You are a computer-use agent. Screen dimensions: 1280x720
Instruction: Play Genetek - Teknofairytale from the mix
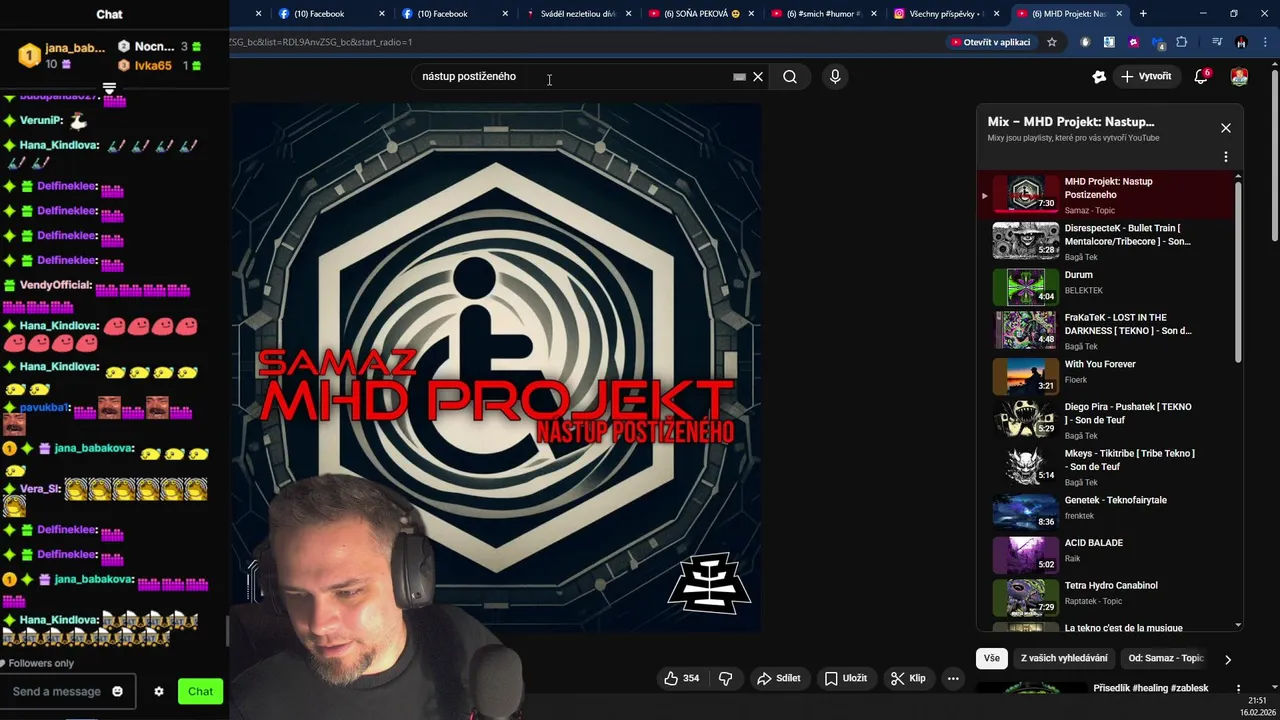1106,509
